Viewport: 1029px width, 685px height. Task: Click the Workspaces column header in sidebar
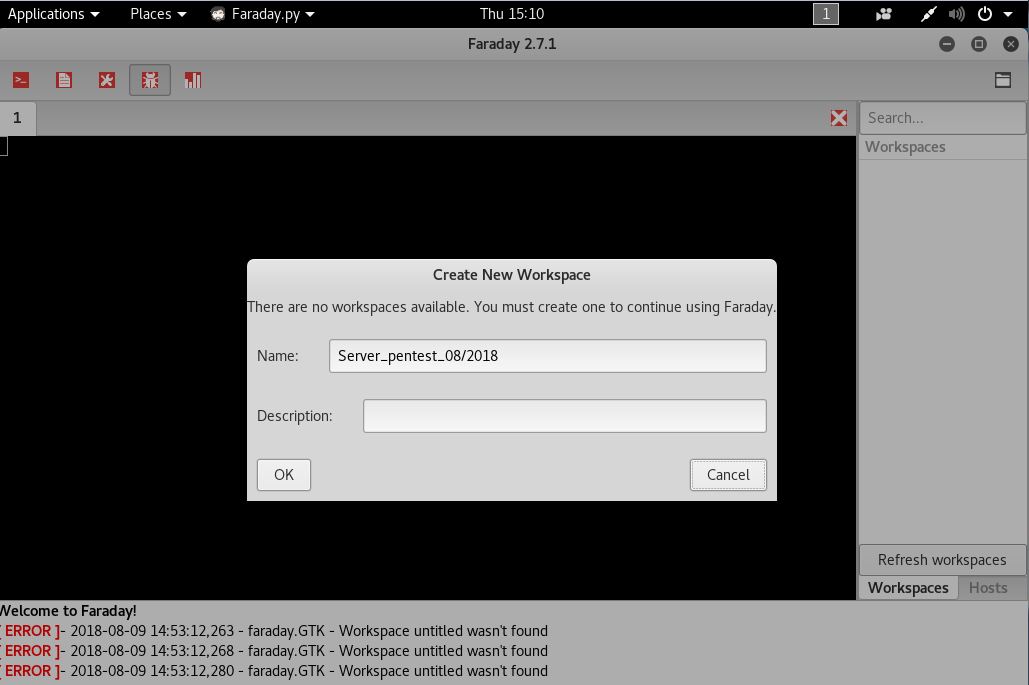click(942, 147)
